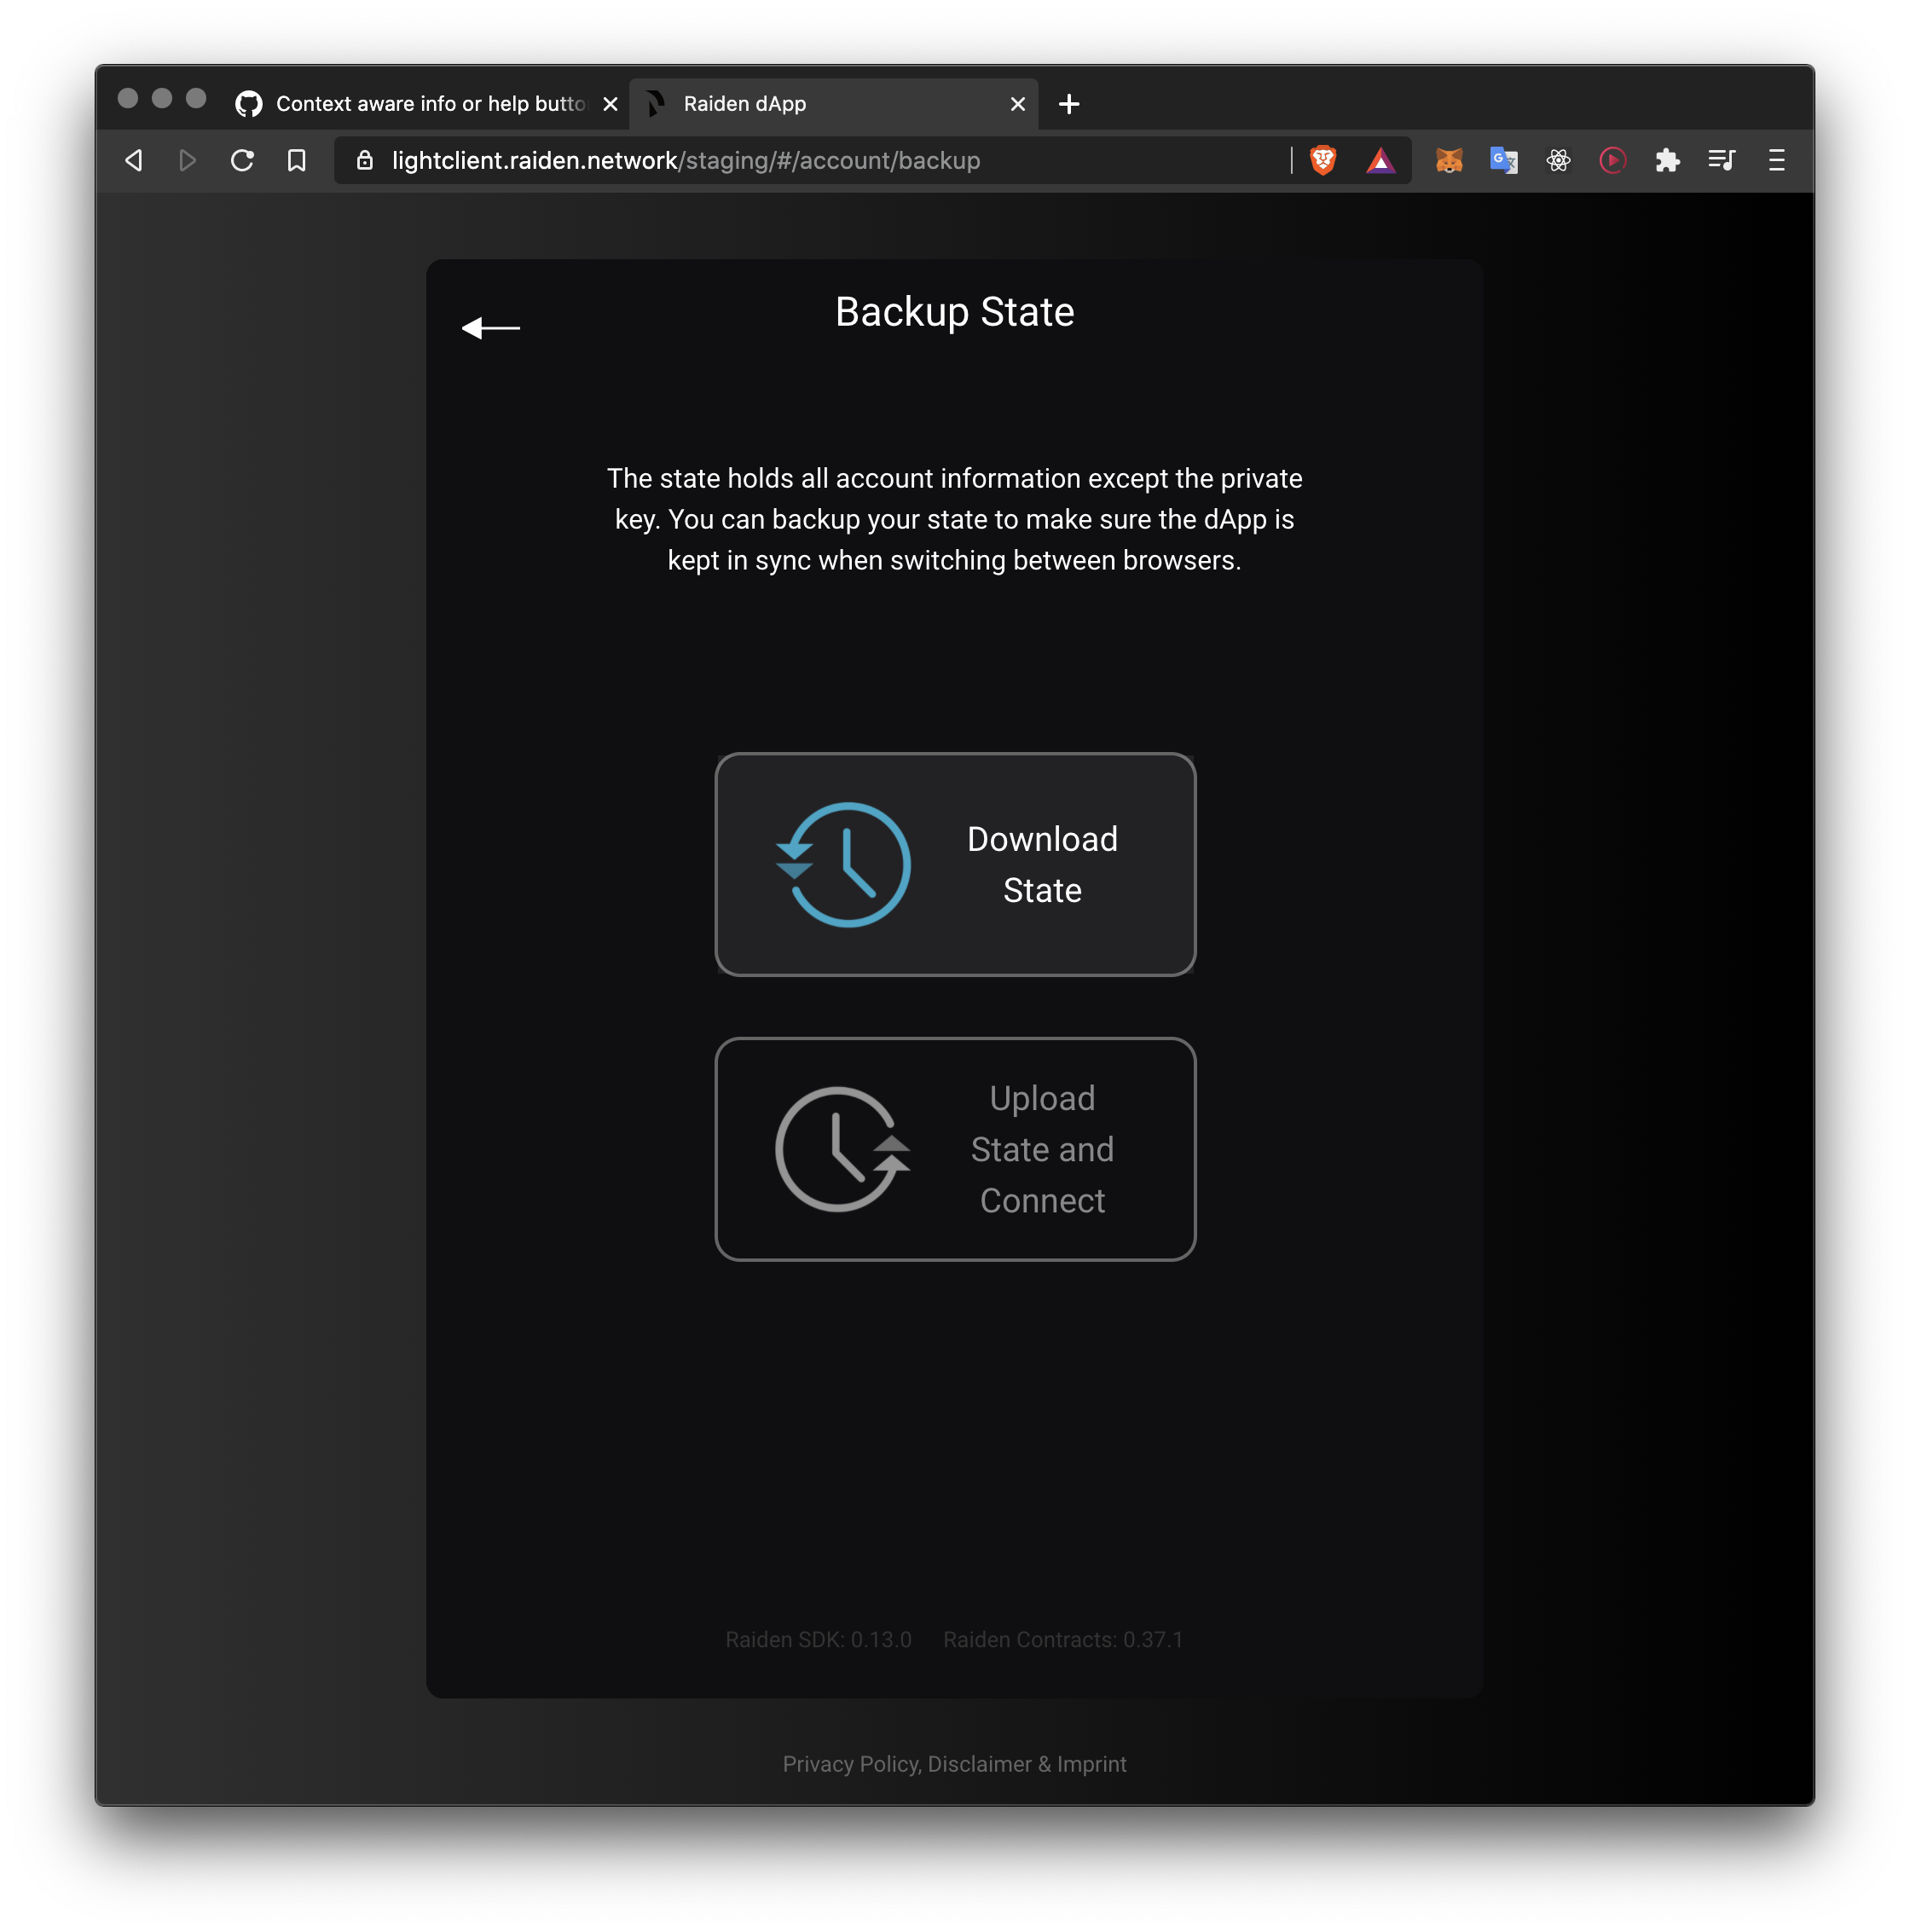Click Raiden SDK: 0.13.0 version text

(818, 1640)
